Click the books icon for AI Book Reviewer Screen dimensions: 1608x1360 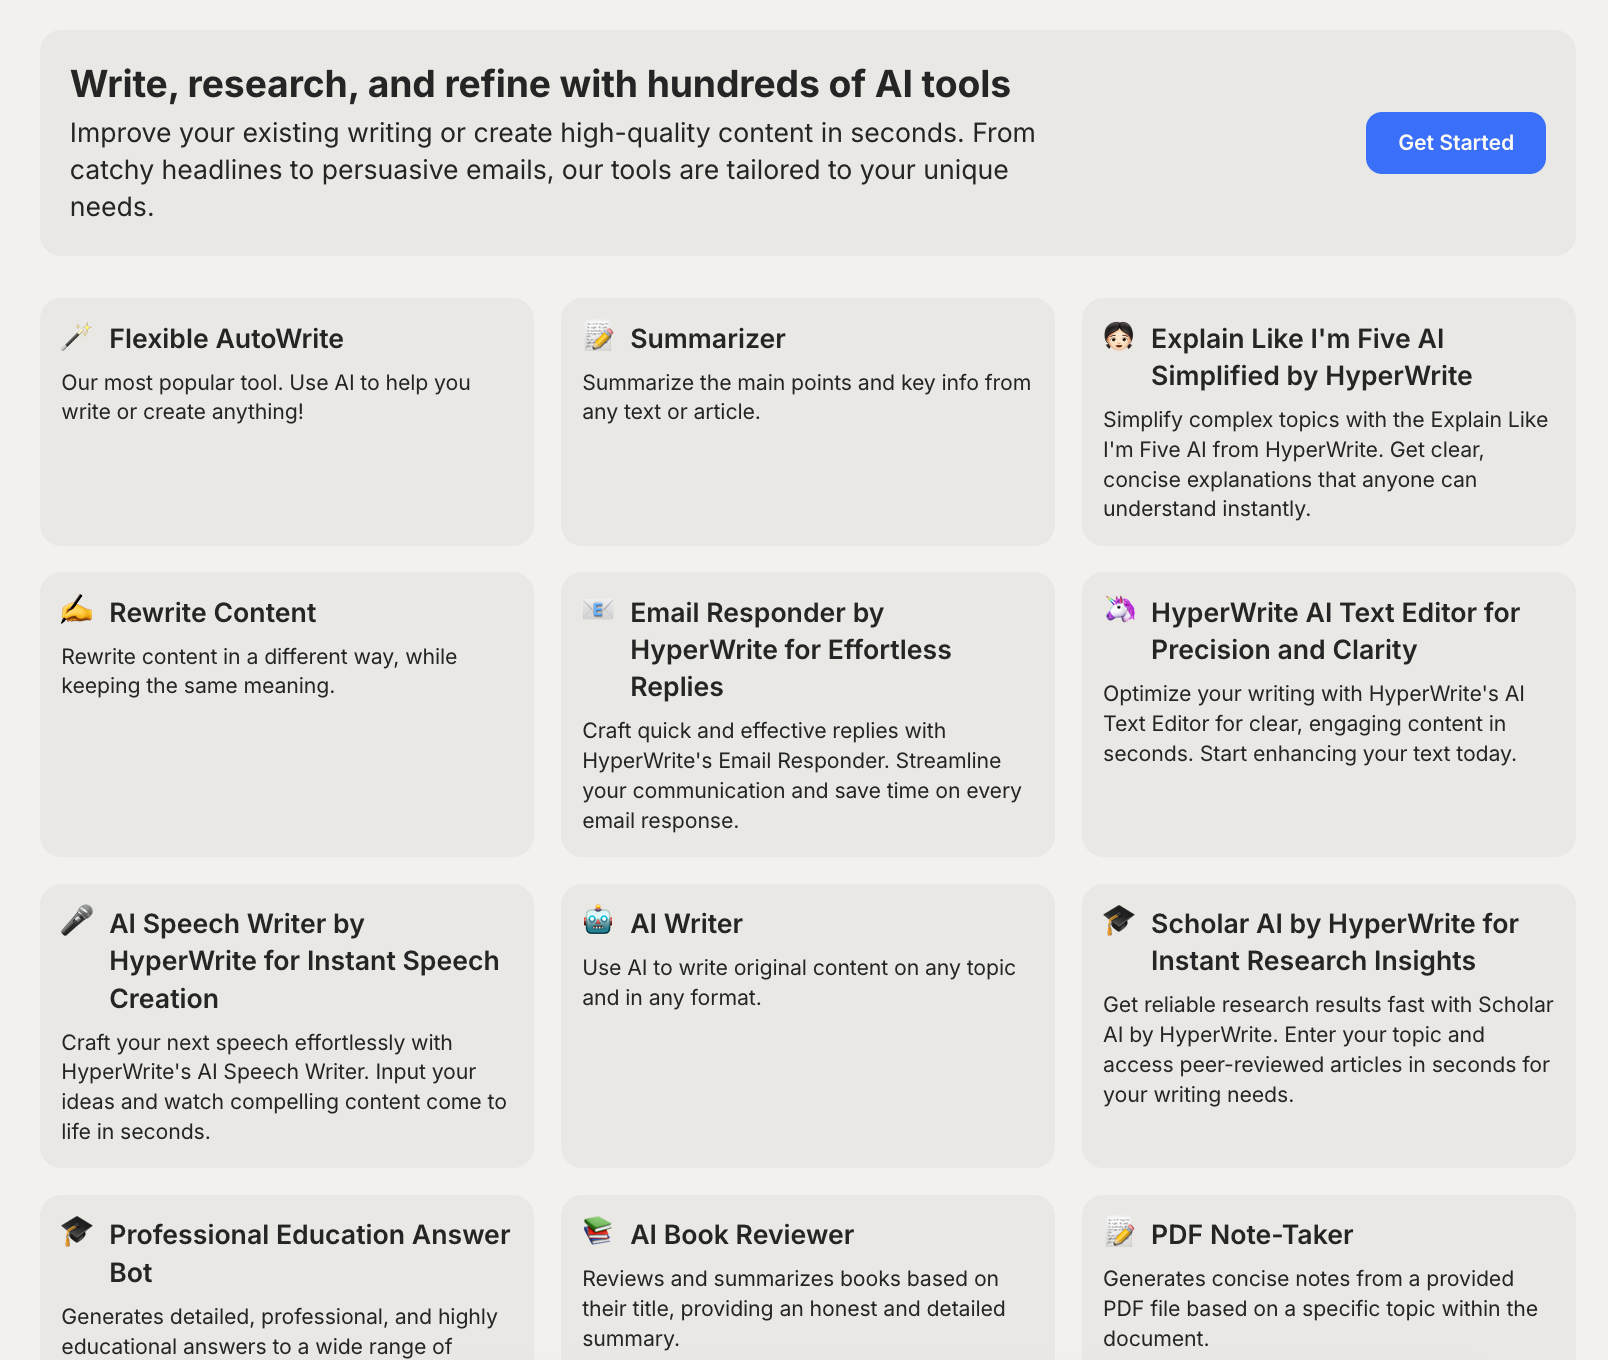tap(598, 1232)
